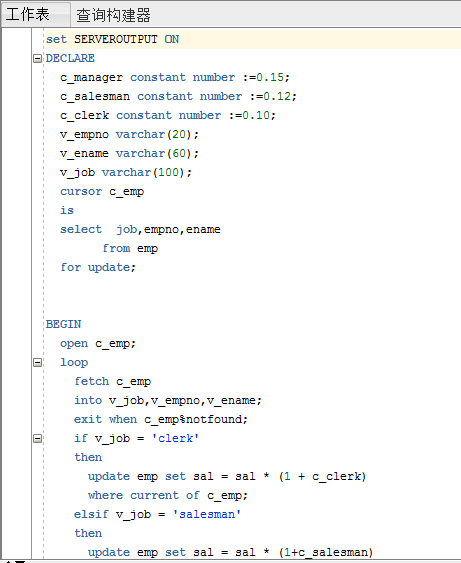Click the c_manager constant declaration line
This screenshot has width=461, height=563.
pos(175,77)
